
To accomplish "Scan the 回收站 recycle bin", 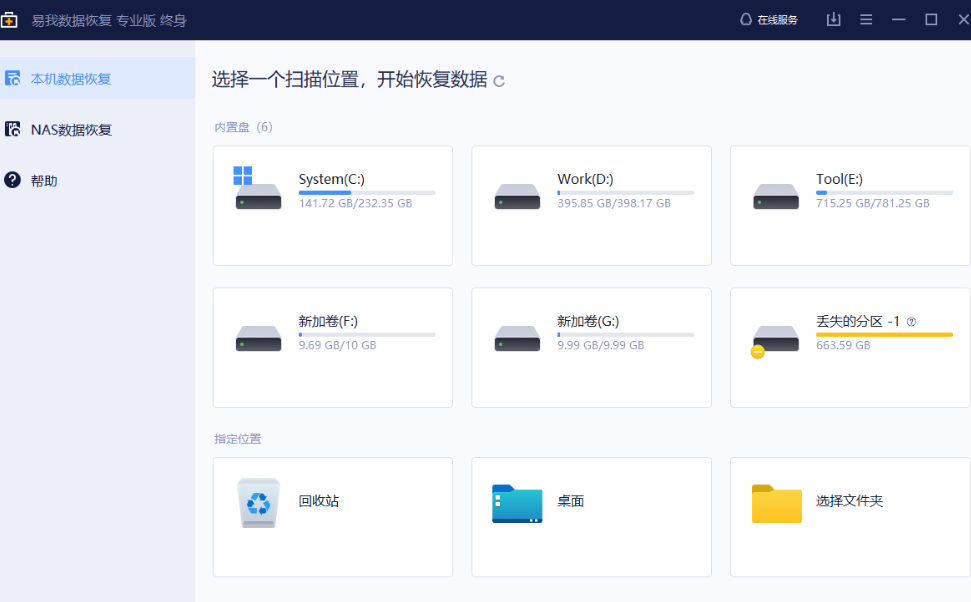I will (x=332, y=517).
